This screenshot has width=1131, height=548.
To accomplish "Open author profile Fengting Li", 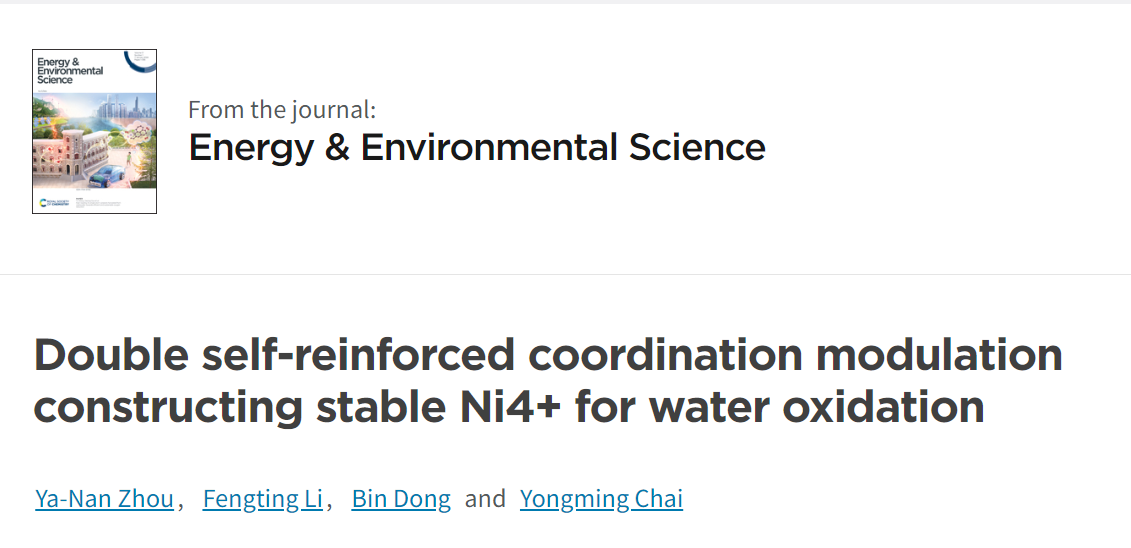I will coord(263,498).
